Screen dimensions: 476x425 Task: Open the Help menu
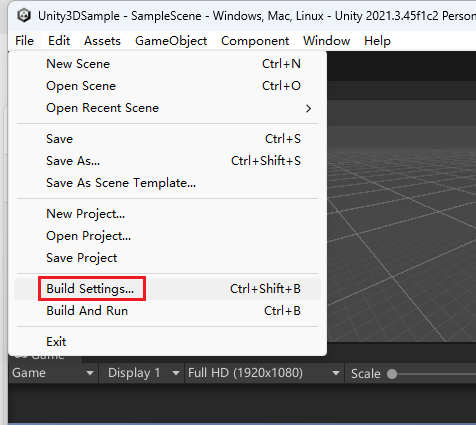pyautogui.click(x=377, y=41)
